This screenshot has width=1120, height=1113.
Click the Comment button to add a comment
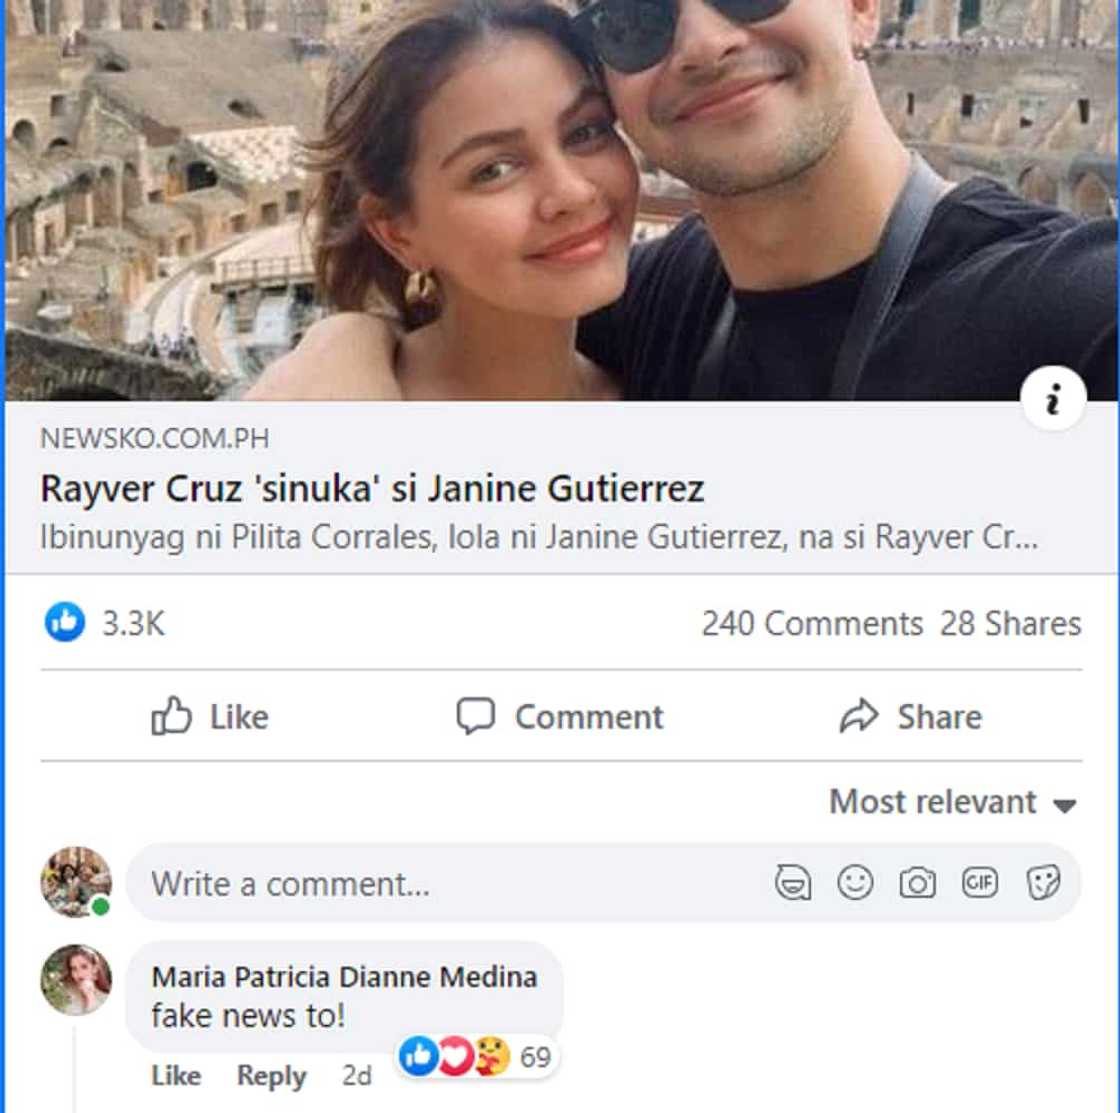[x=562, y=716]
